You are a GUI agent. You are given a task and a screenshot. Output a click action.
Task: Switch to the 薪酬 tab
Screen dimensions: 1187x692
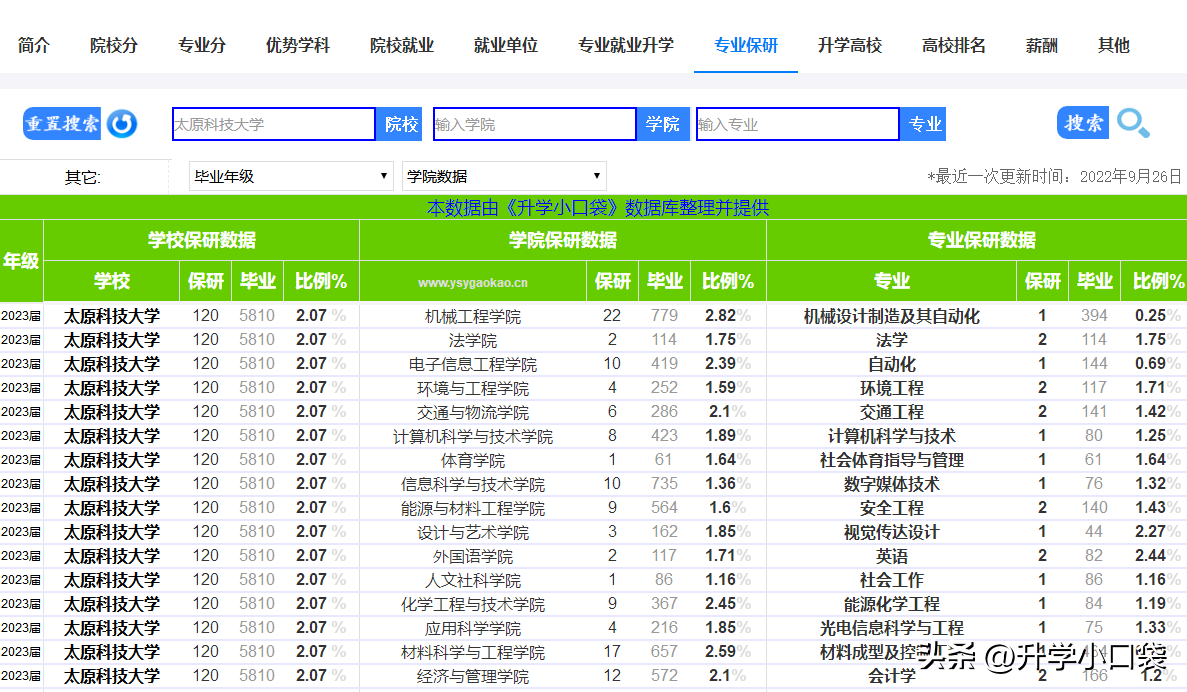tap(1041, 45)
